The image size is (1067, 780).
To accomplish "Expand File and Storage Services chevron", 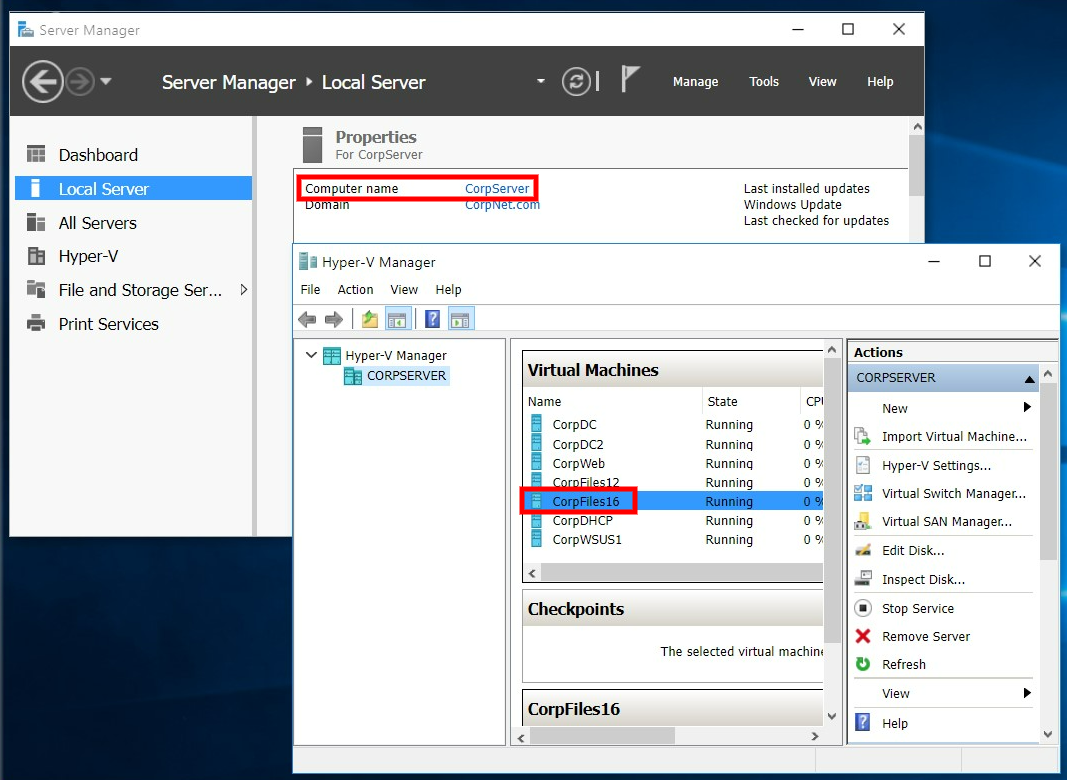I will click(244, 290).
